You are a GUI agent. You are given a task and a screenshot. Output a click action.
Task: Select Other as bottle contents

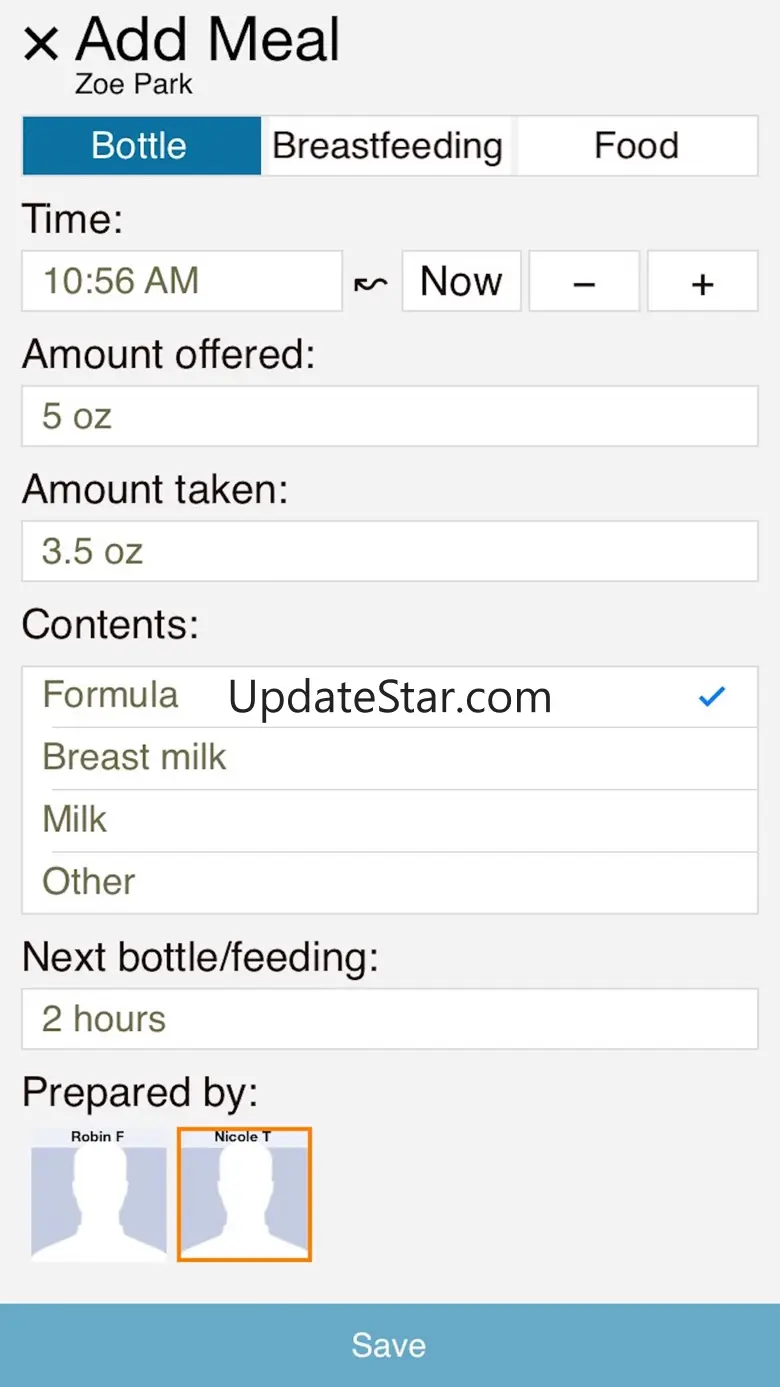pyautogui.click(x=89, y=882)
